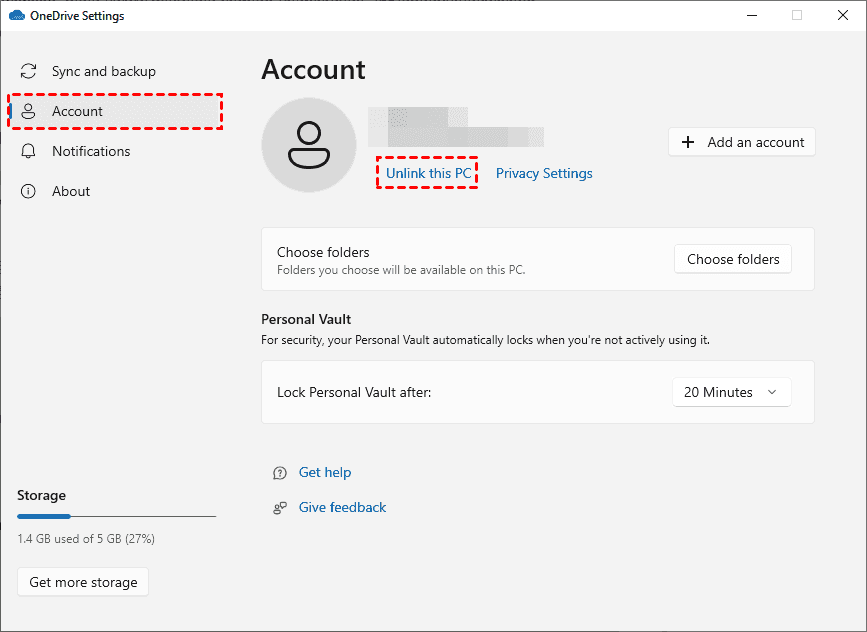
Task: Click the storage usage progress bar
Action: (x=116, y=516)
